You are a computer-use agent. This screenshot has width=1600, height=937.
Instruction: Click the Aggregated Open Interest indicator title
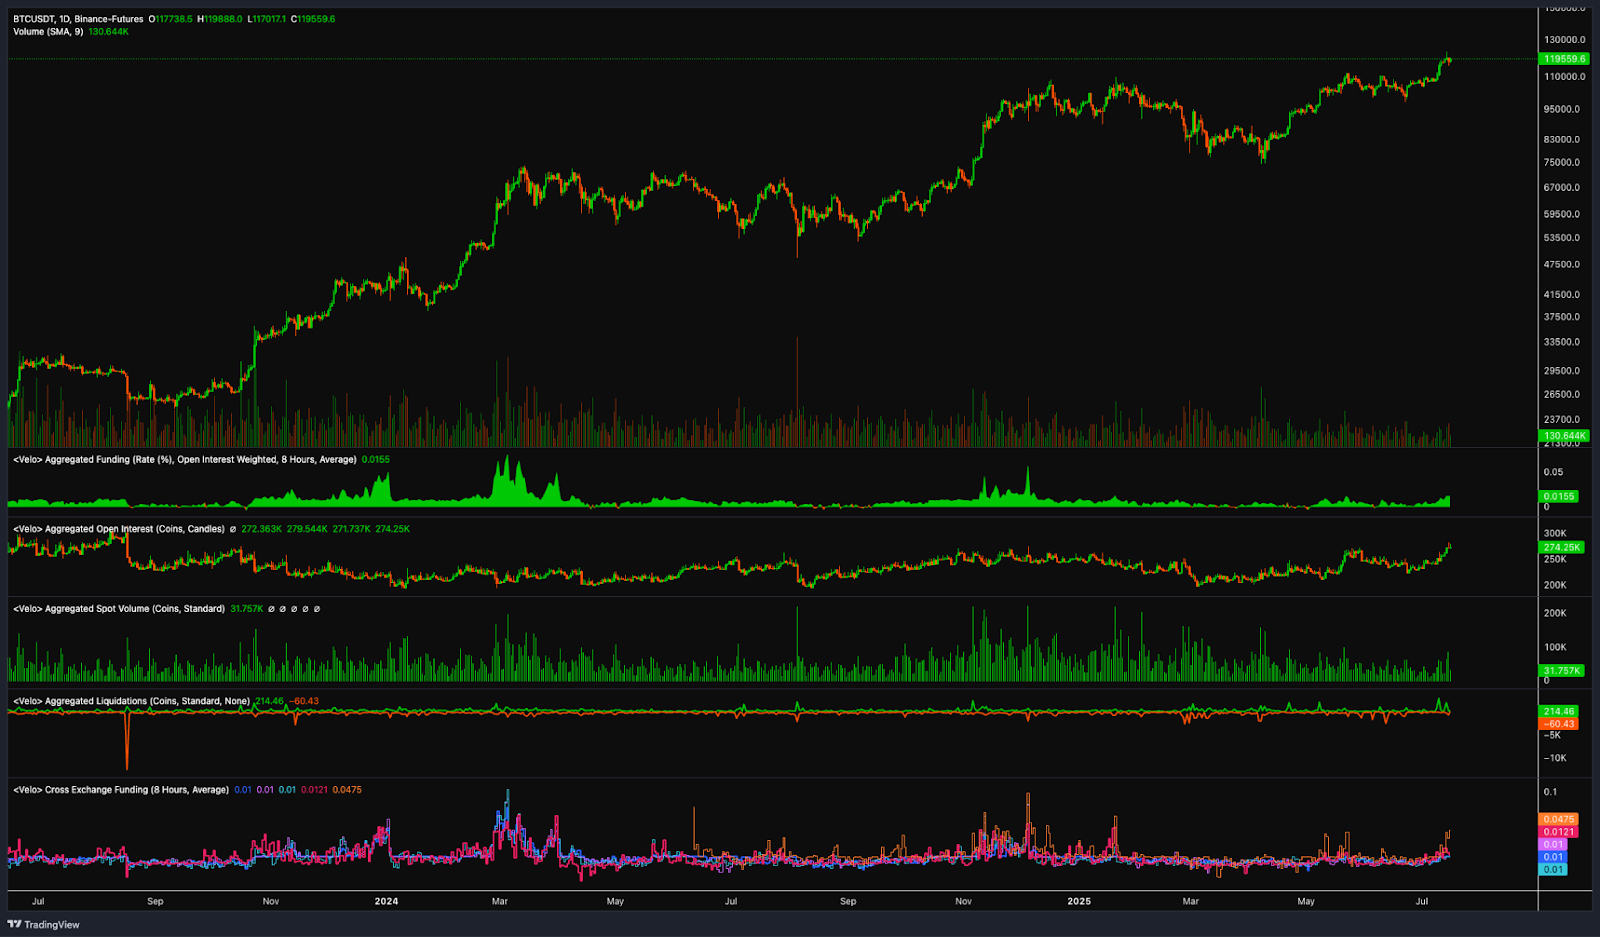119,529
